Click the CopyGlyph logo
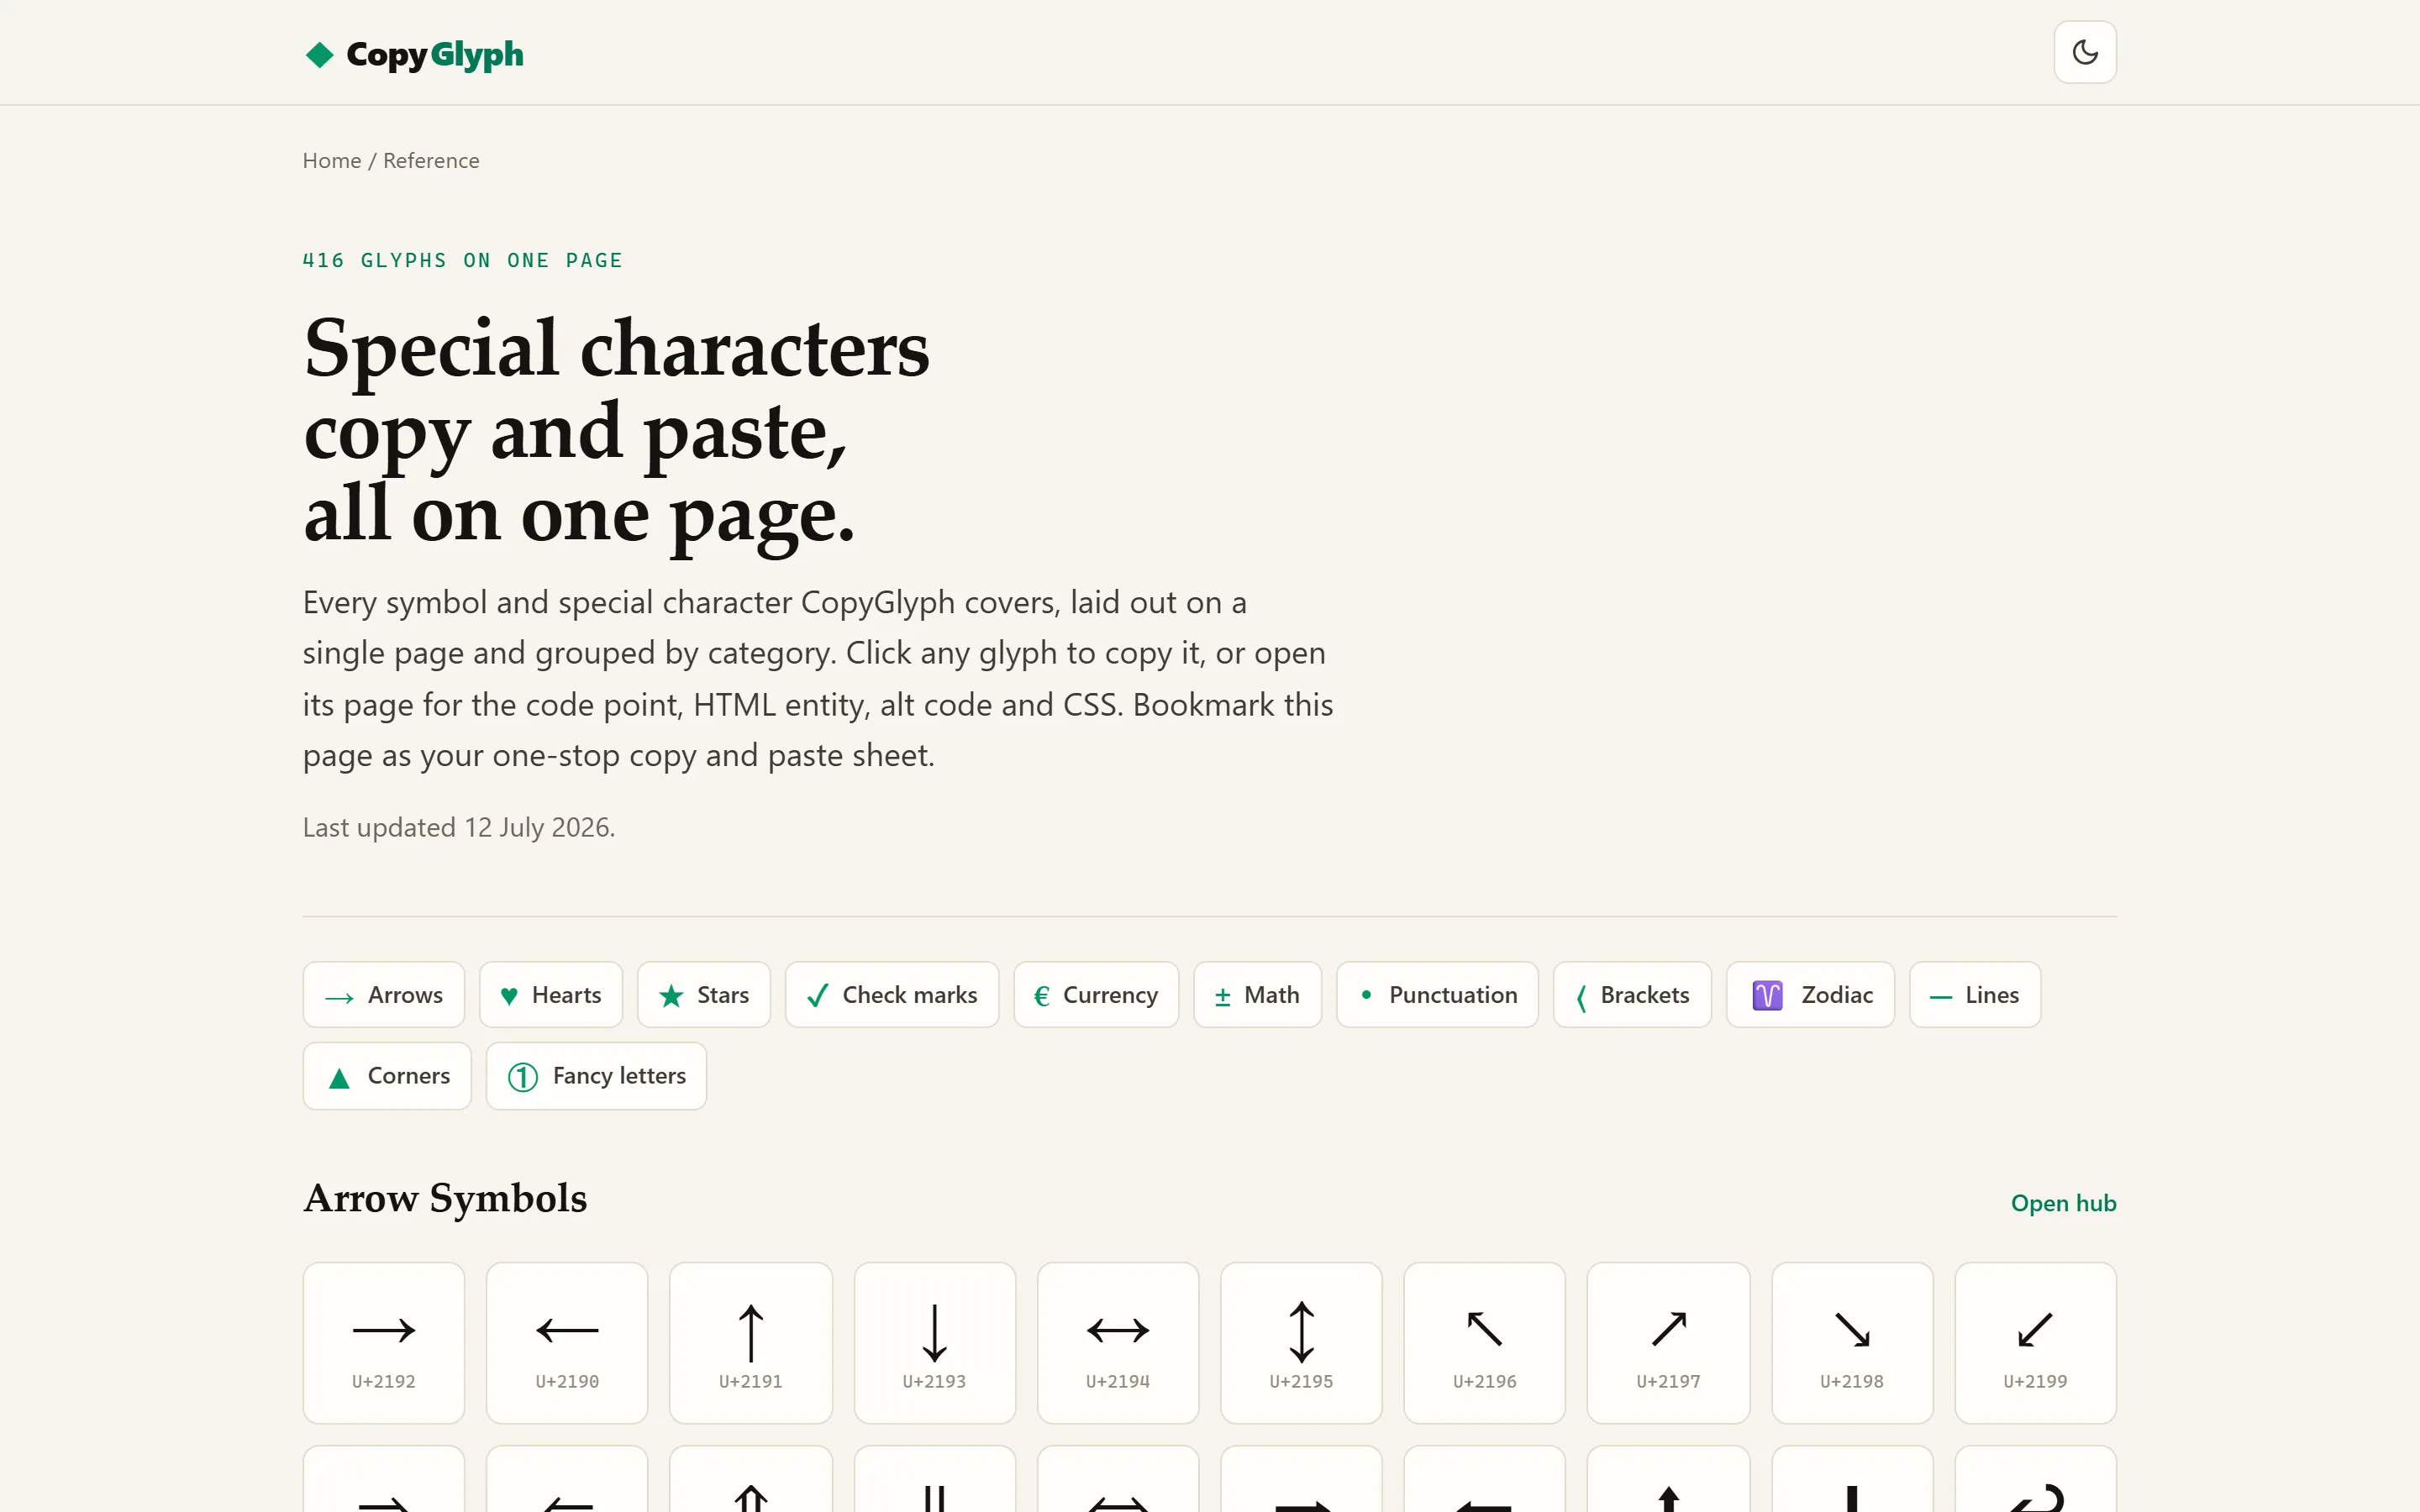This screenshot has height=1512, width=2420. [413, 54]
